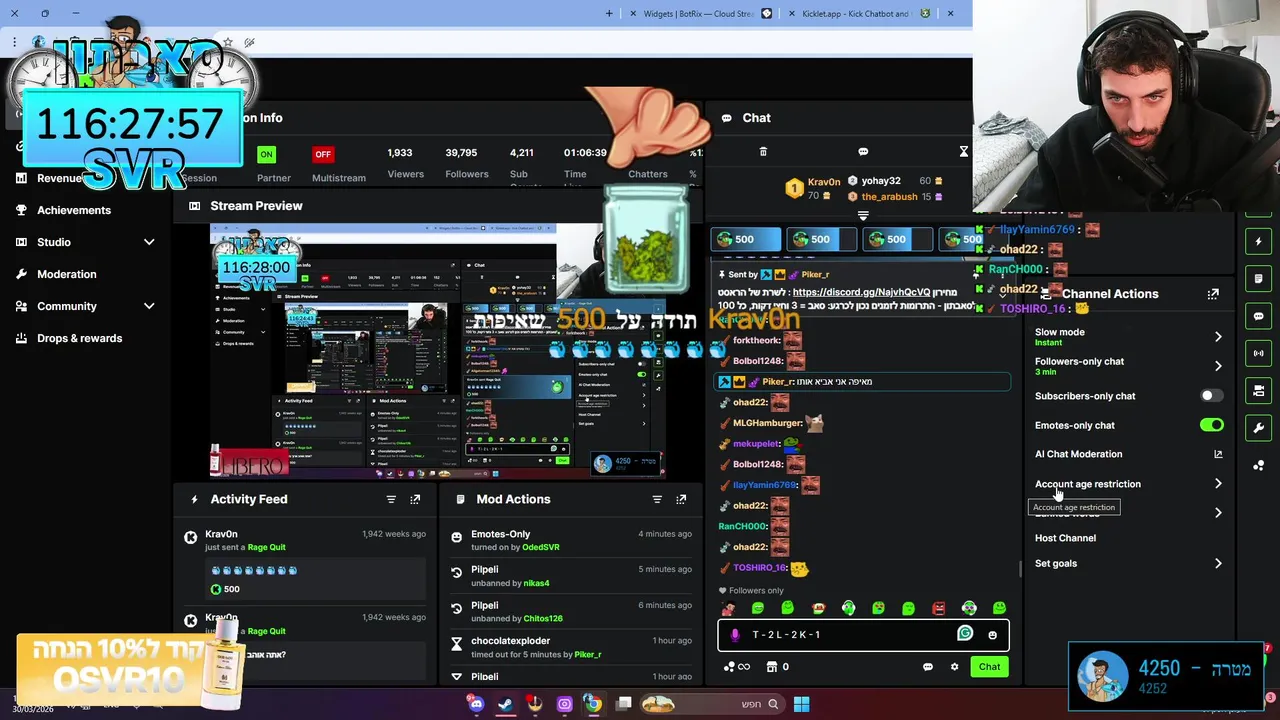The width and height of the screenshot is (1280, 720).
Task: Open Channel Actions wrench icon in right sidebar
Action: point(1258,428)
